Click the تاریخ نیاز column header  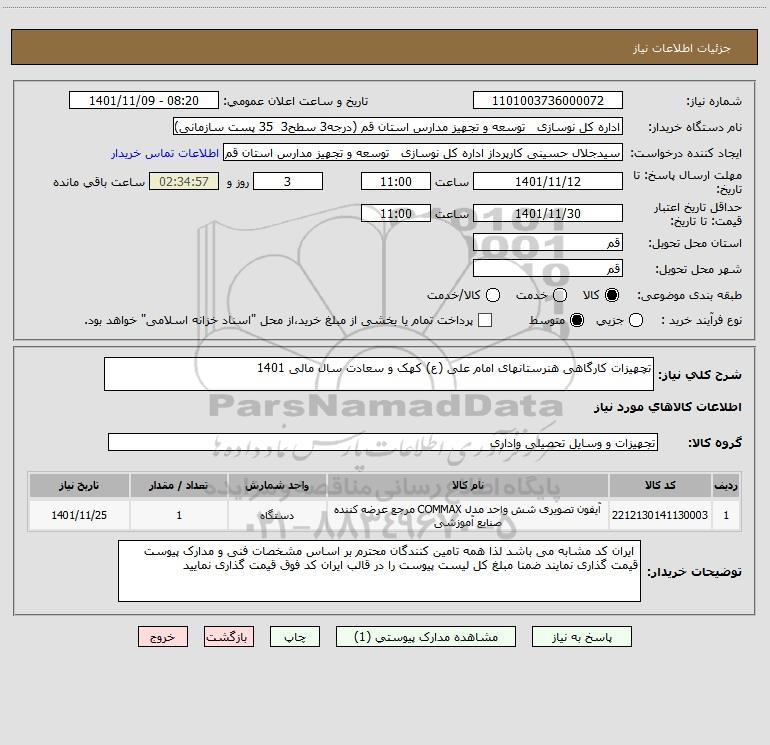point(79,485)
